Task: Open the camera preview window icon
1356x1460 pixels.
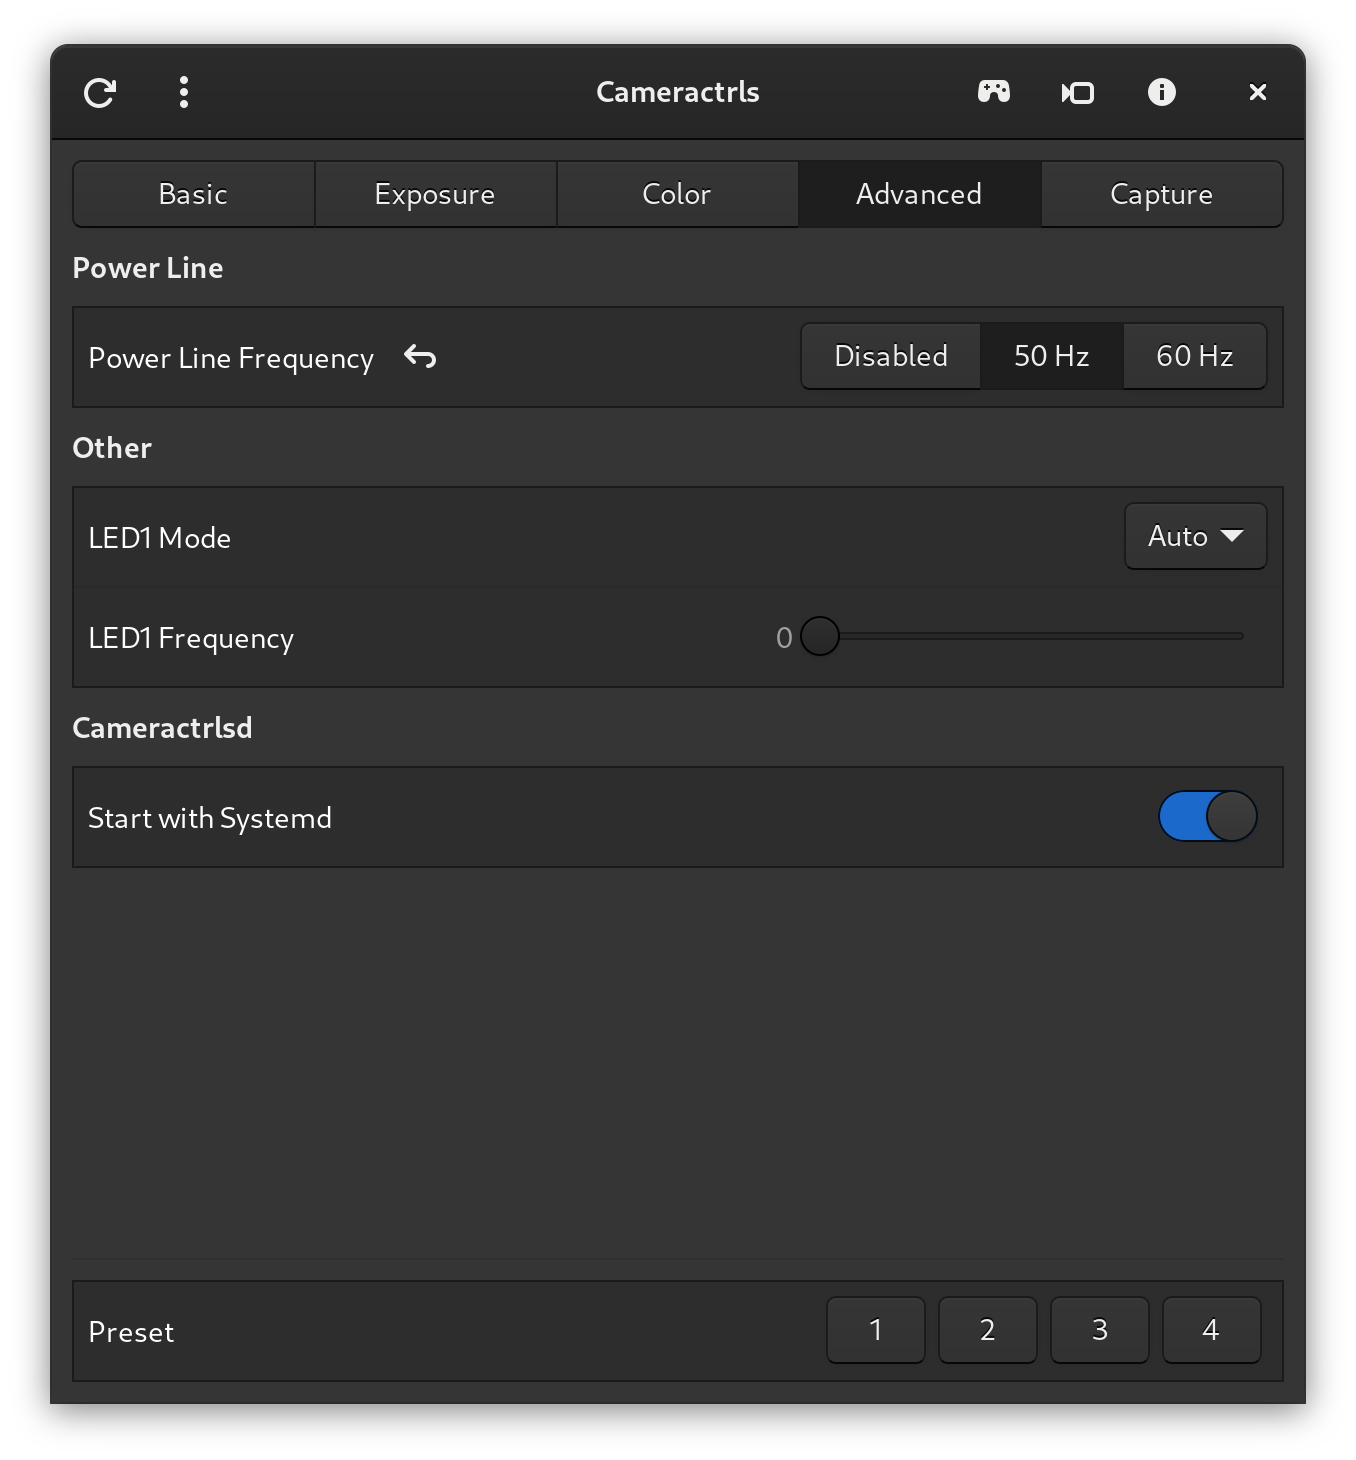Action: point(1077,93)
